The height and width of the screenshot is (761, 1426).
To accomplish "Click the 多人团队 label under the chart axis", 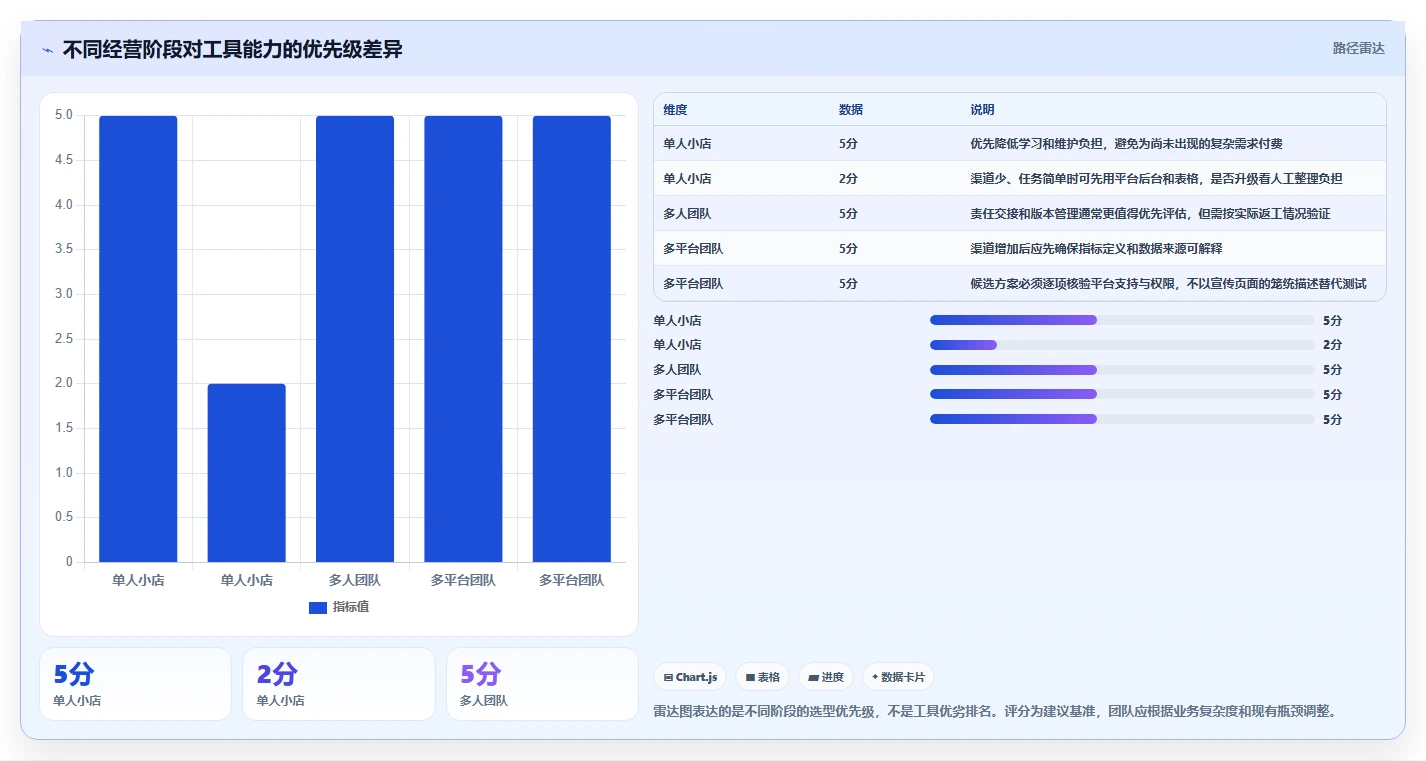I will (355, 580).
